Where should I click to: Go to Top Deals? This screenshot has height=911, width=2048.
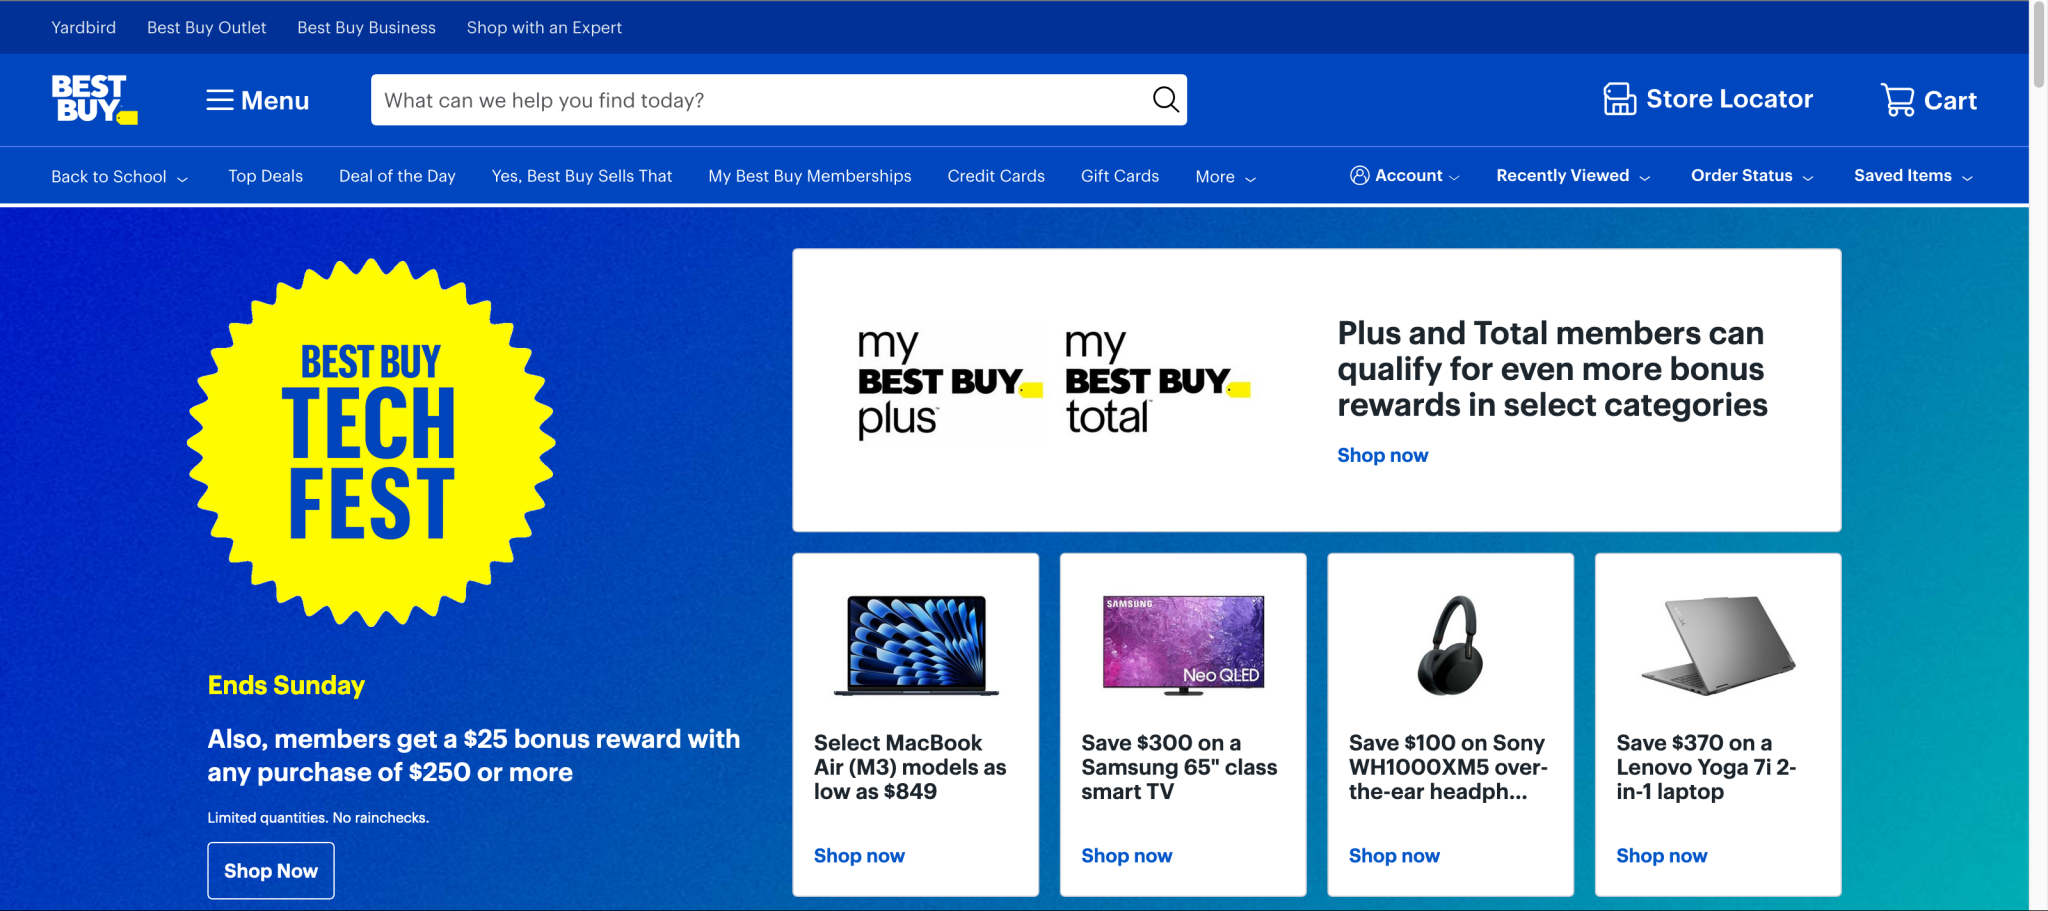coord(265,176)
